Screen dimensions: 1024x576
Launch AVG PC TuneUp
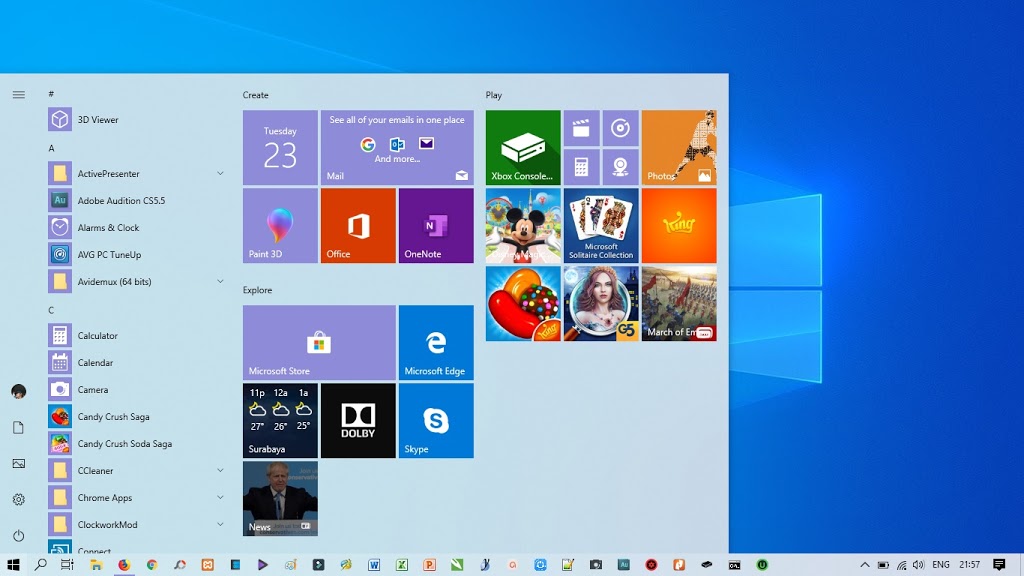coord(135,255)
